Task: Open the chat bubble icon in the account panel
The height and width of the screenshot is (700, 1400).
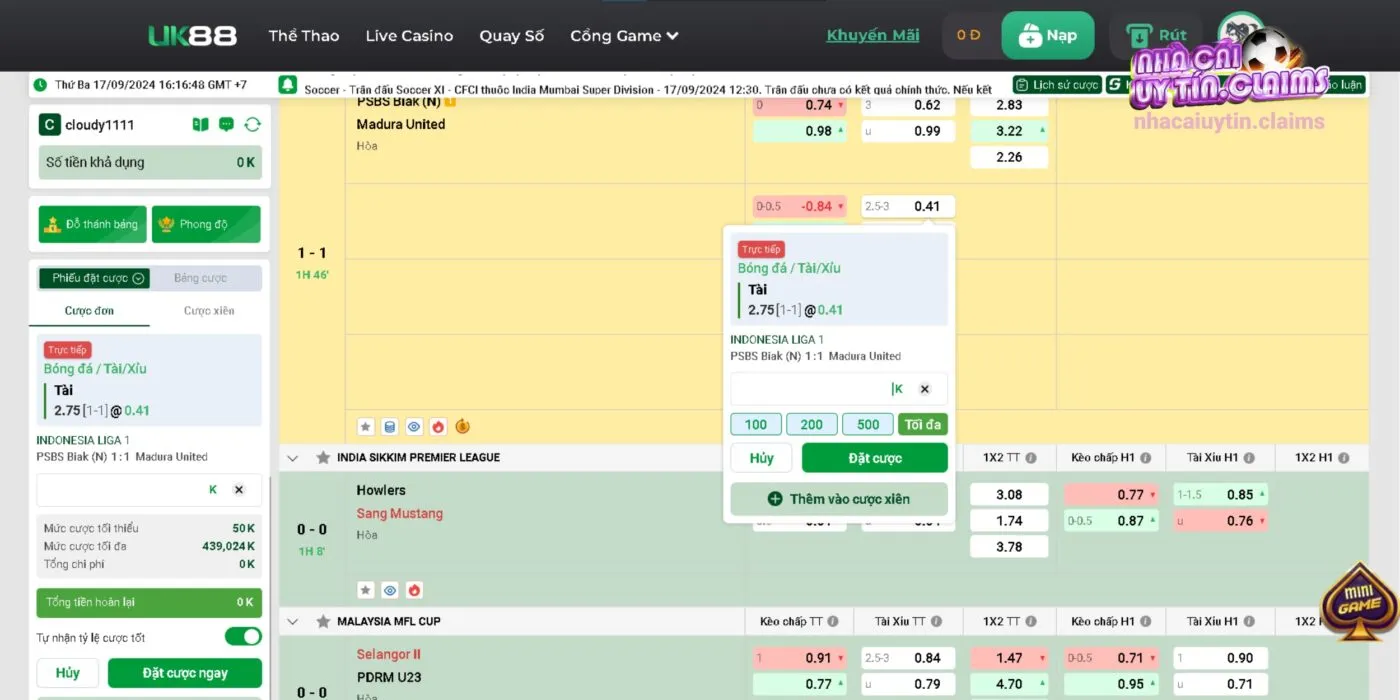Action: pos(226,125)
